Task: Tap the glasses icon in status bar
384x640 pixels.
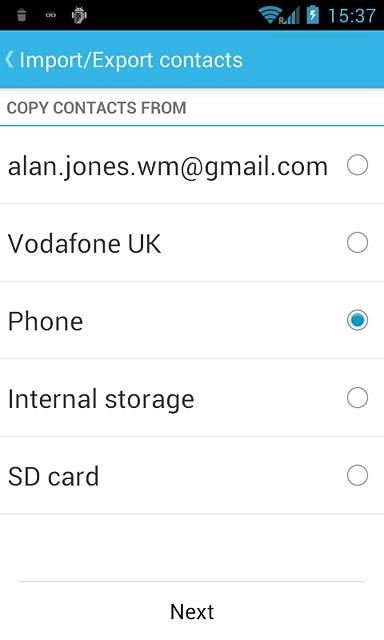Action: coord(51,16)
